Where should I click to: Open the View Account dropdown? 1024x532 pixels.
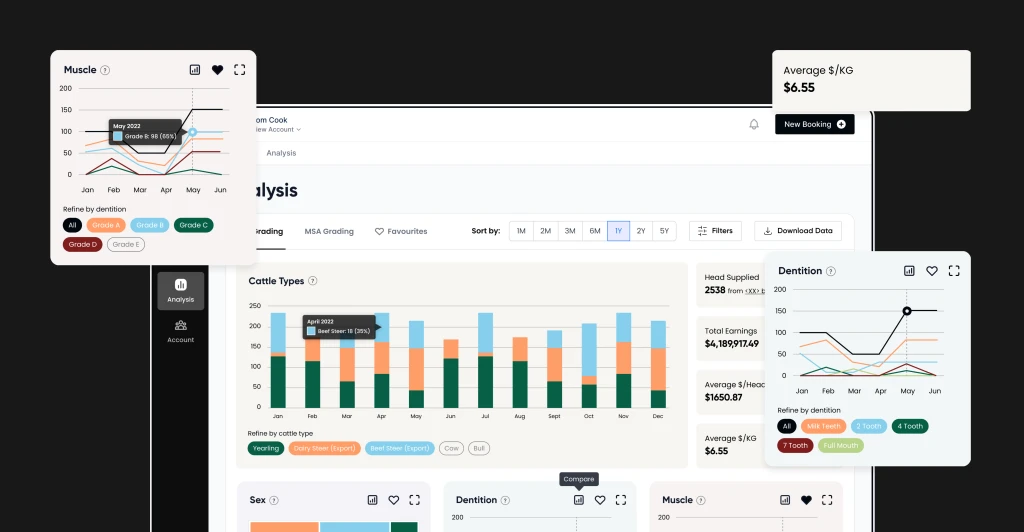click(x=275, y=130)
